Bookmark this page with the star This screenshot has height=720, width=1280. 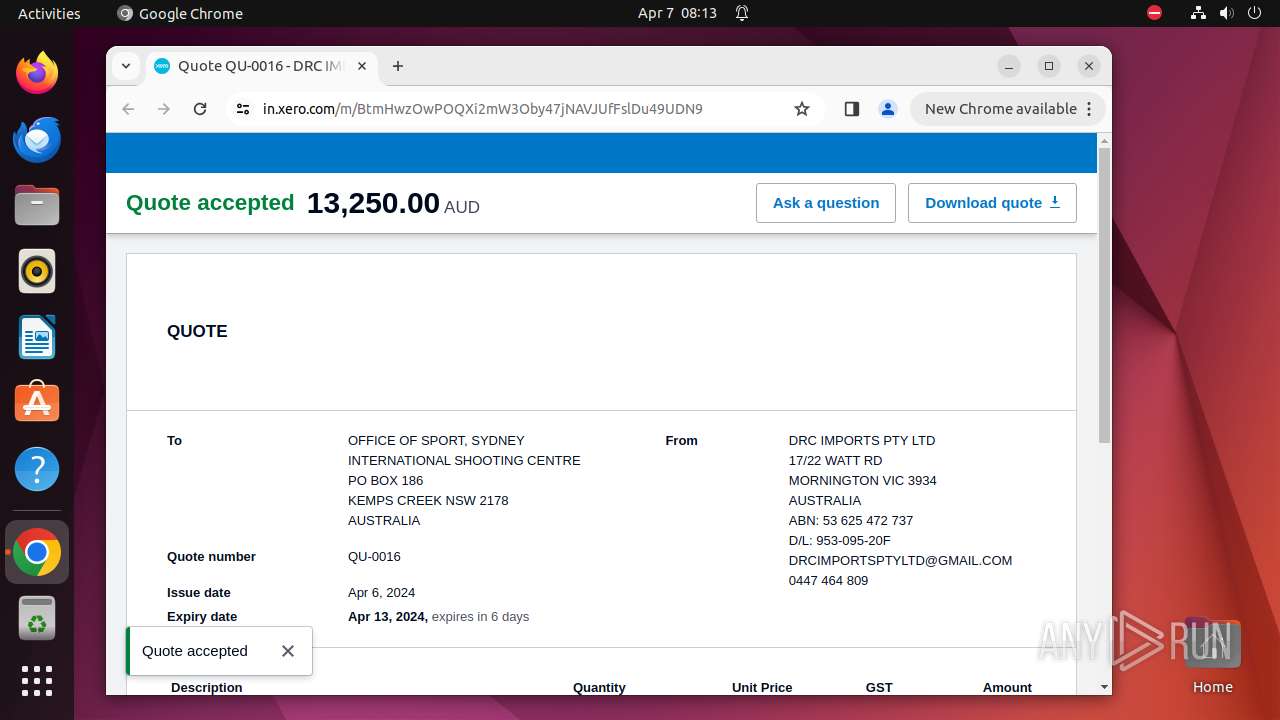pos(802,109)
